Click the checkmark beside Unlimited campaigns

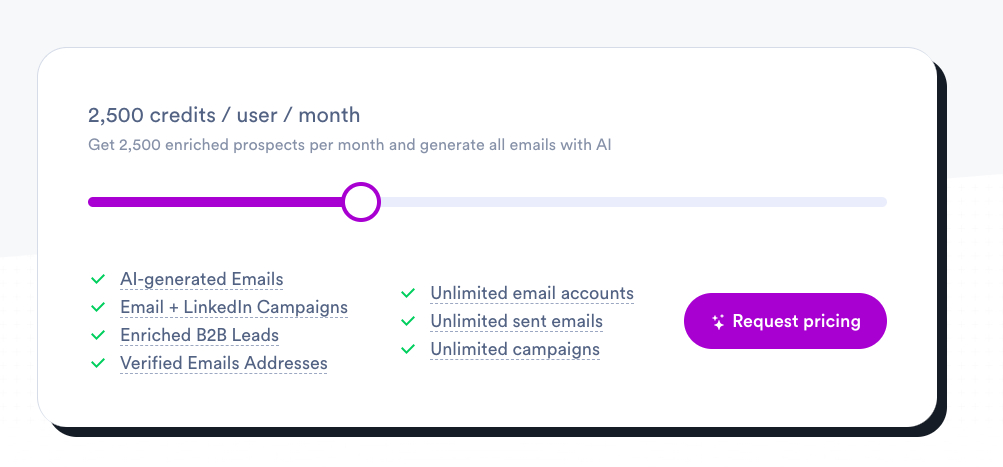408,349
